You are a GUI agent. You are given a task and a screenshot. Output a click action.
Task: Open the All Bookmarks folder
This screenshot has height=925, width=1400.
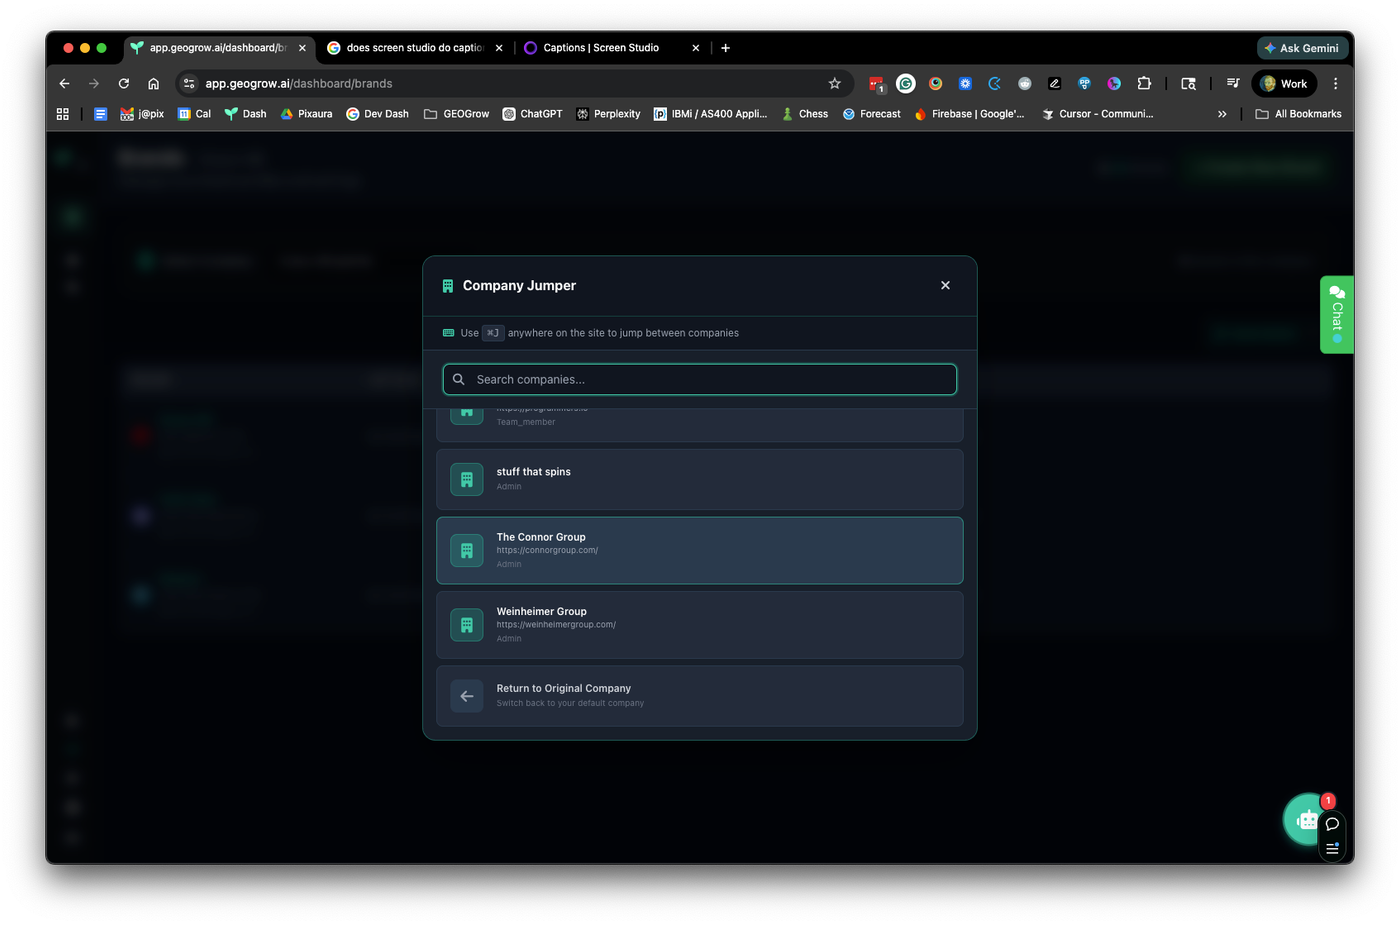tap(1299, 113)
